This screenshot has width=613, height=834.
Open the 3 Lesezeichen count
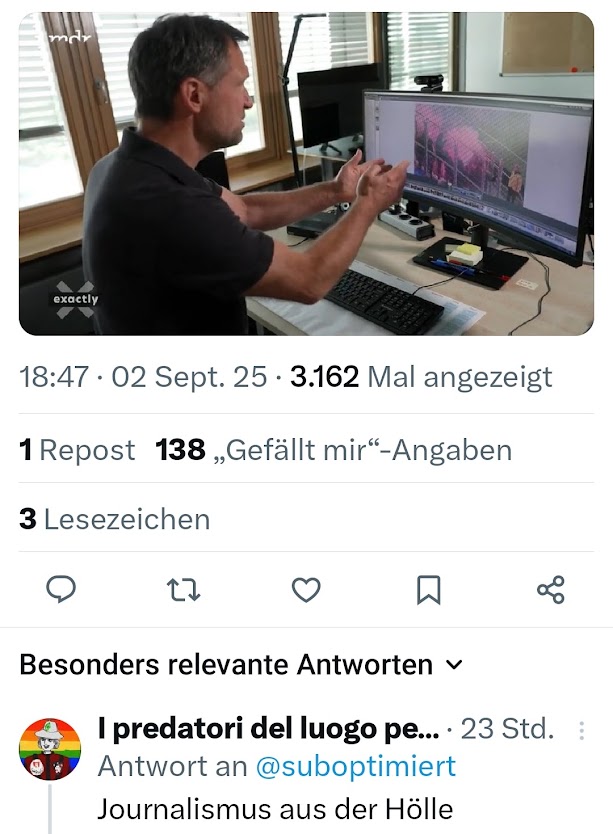click(114, 519)
